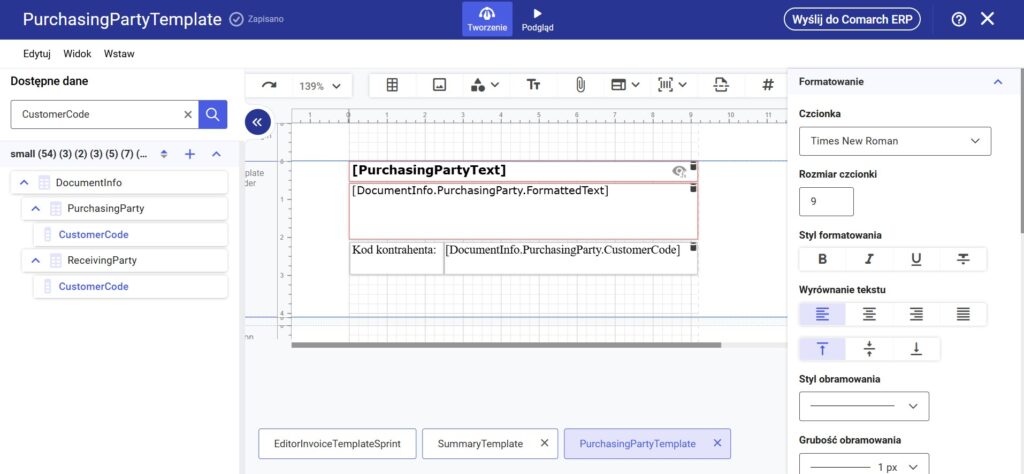Click the insert image icon in toolbar

point(439,86)
